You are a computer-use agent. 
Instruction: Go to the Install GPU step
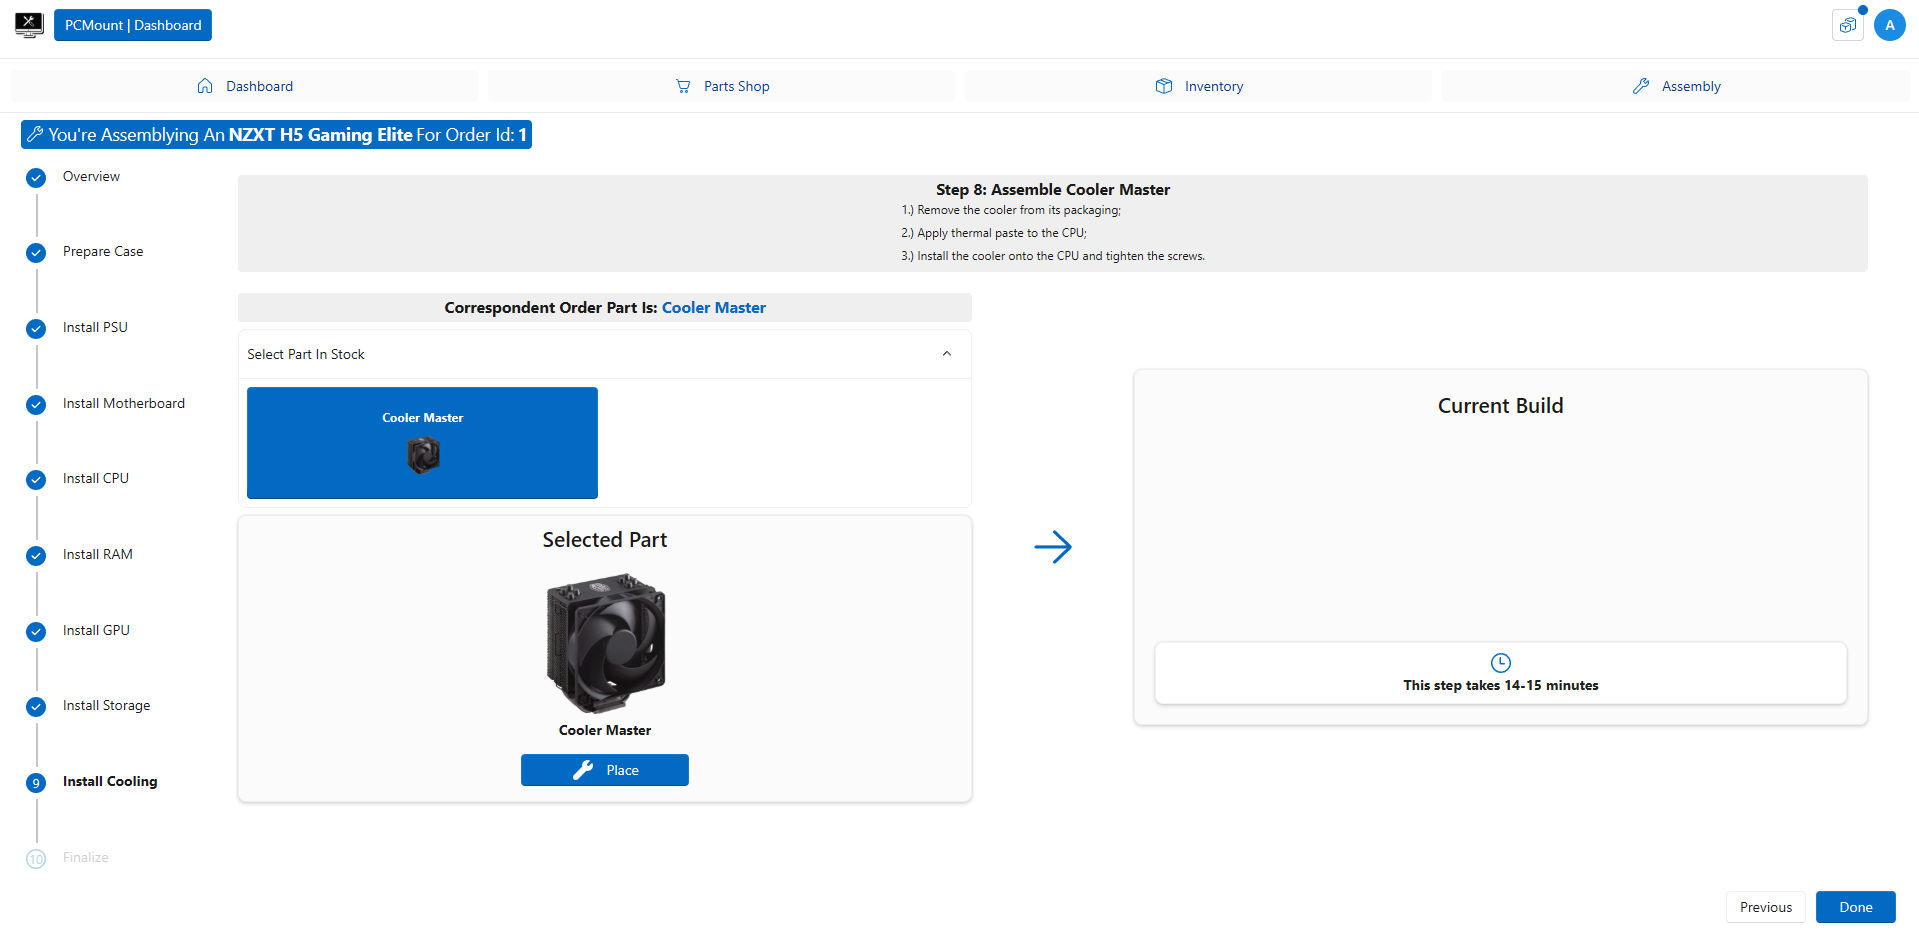pyautogui.click(x=96, y=630)
